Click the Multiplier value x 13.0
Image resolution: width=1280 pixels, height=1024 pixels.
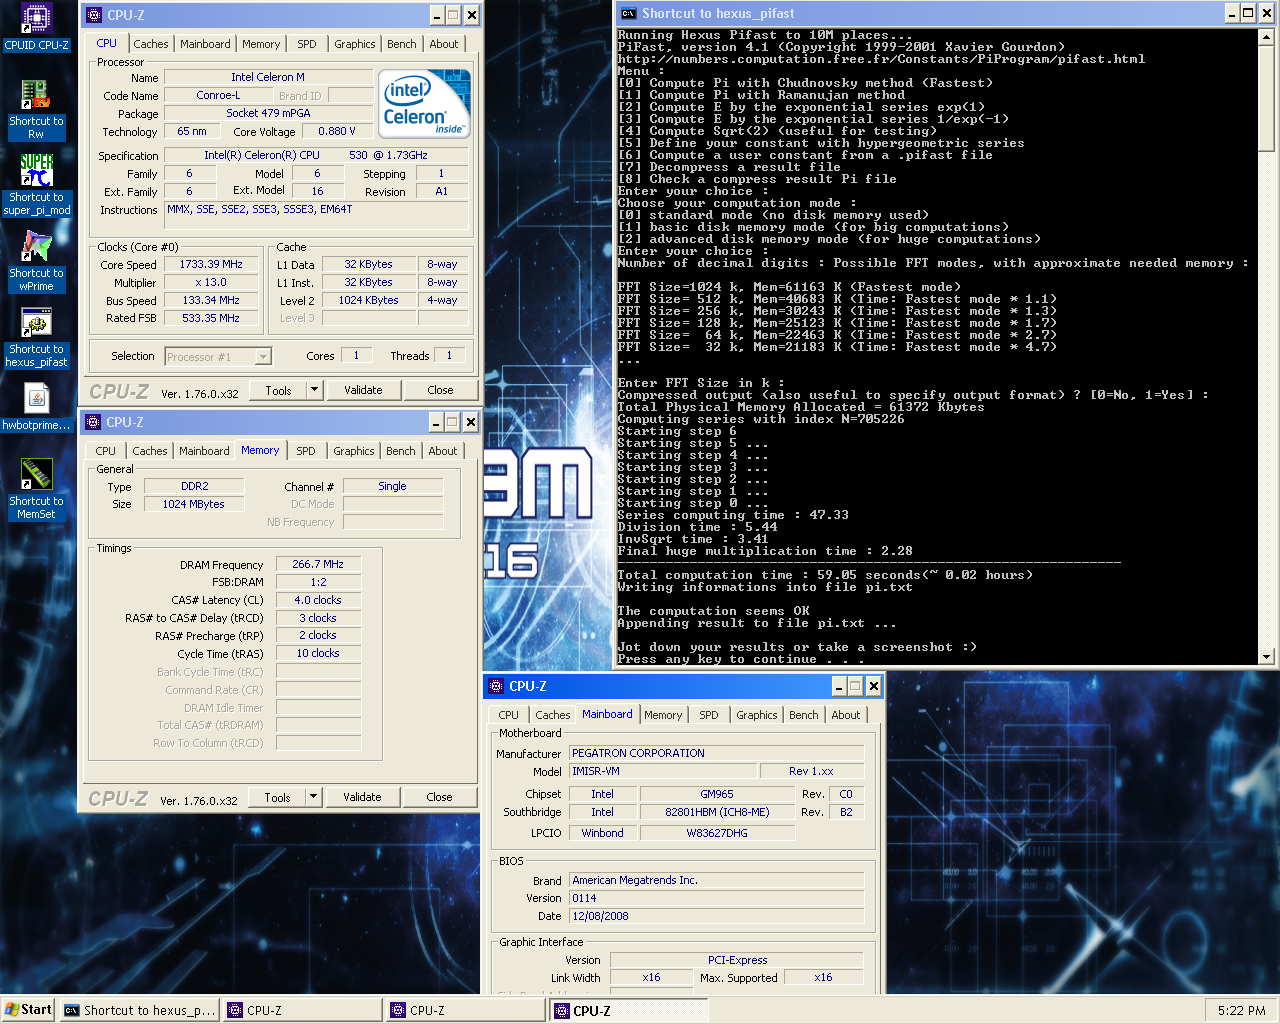click(211, 282)
